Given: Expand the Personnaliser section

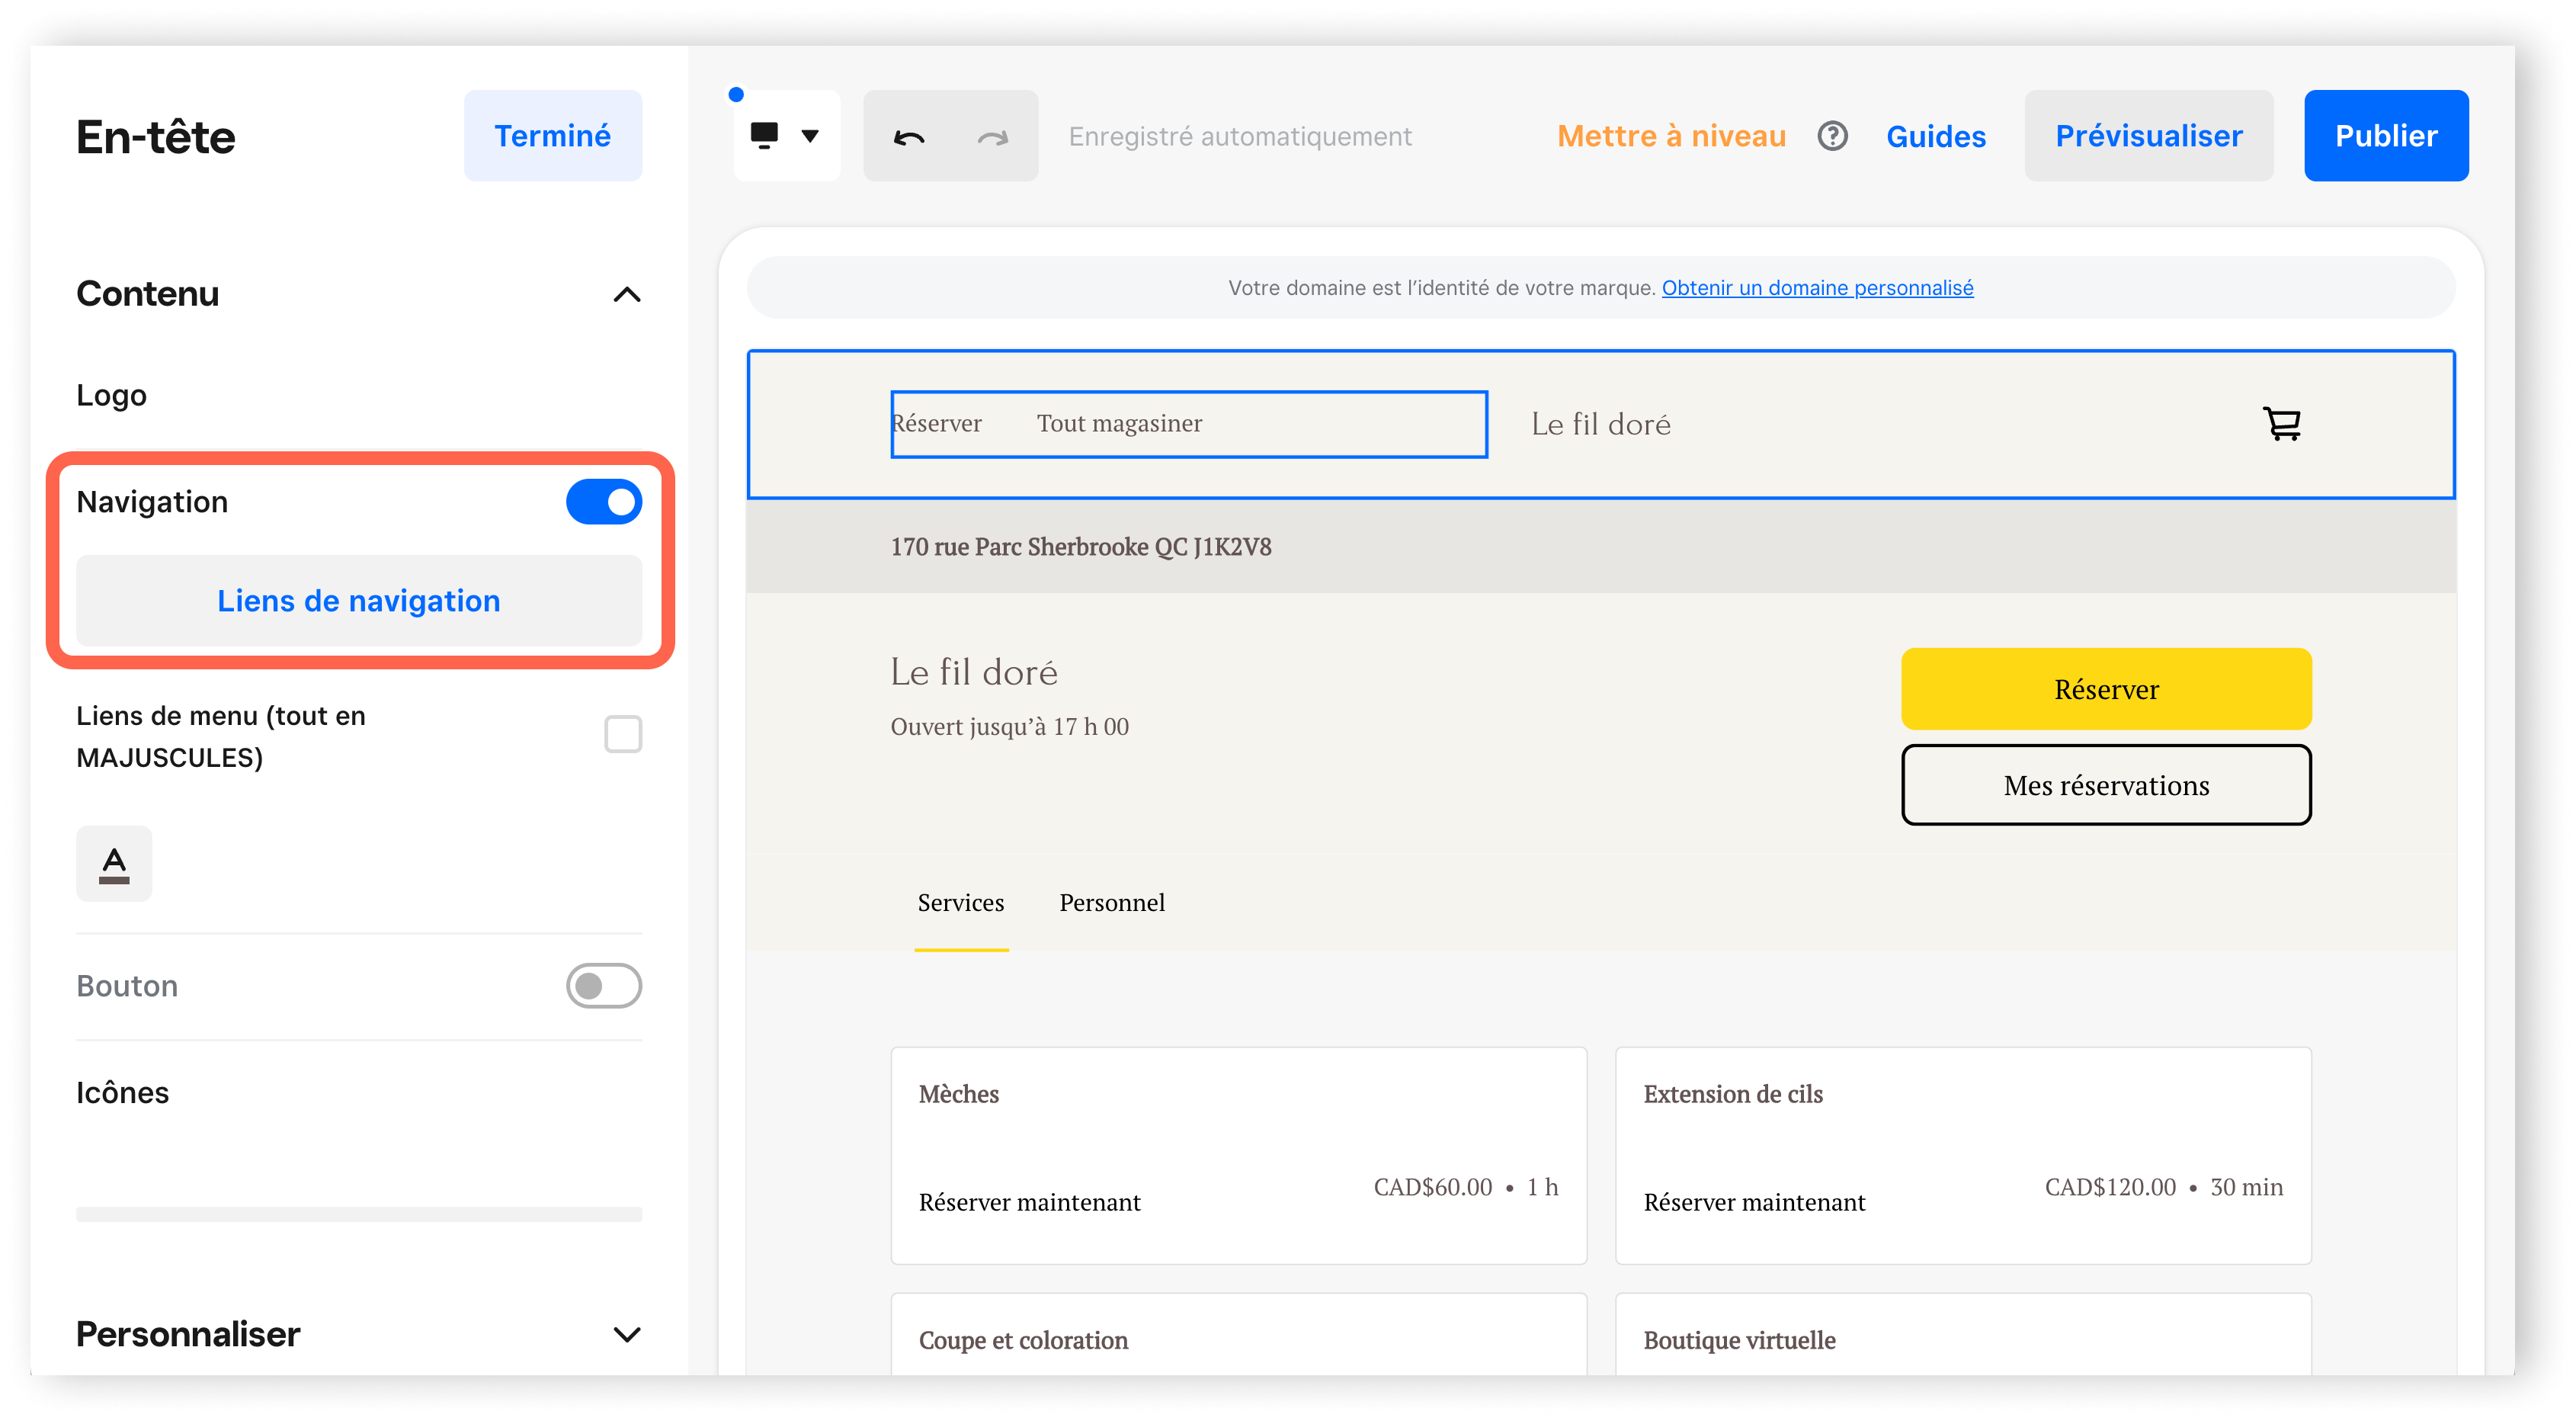Looking at the screenshot, I should pyautogui.click(x=626, y=1335).
